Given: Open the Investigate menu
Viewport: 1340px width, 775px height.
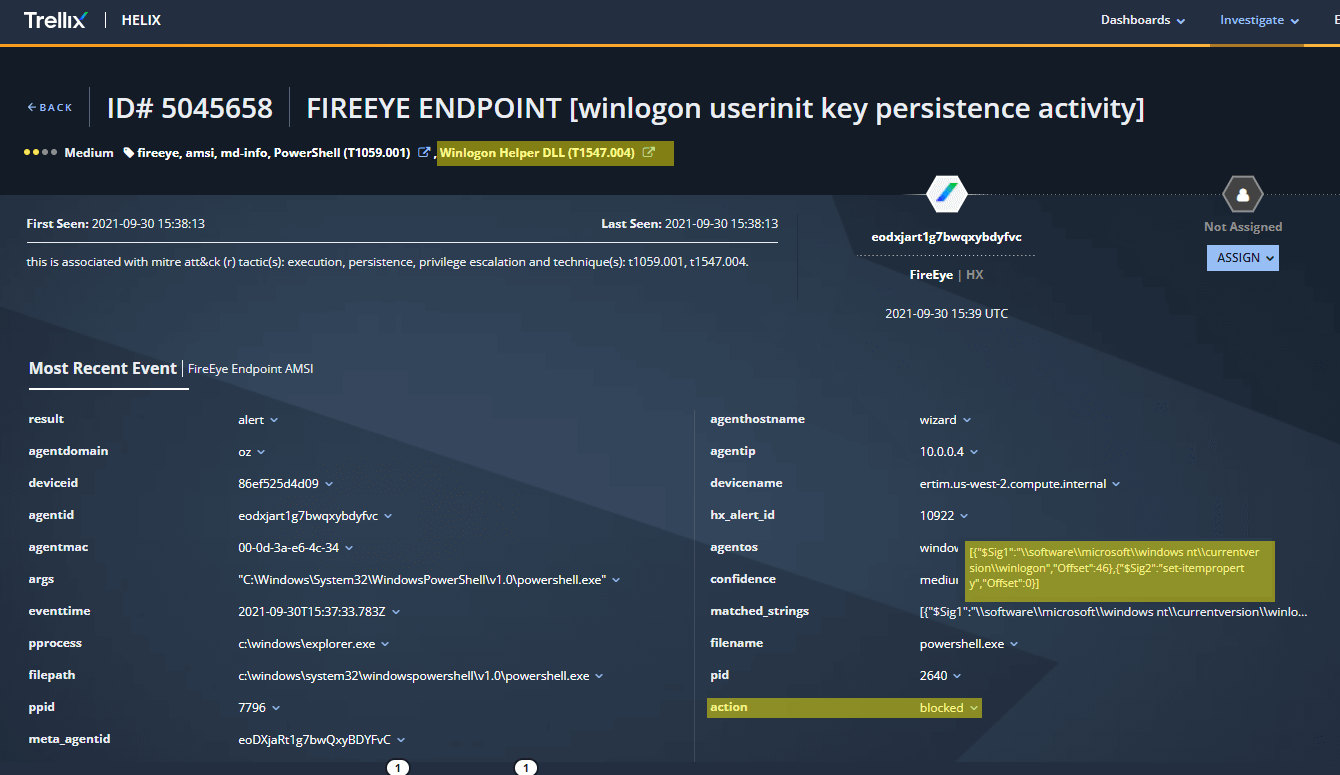Looking at the screenshot, I should [1259, 20].
